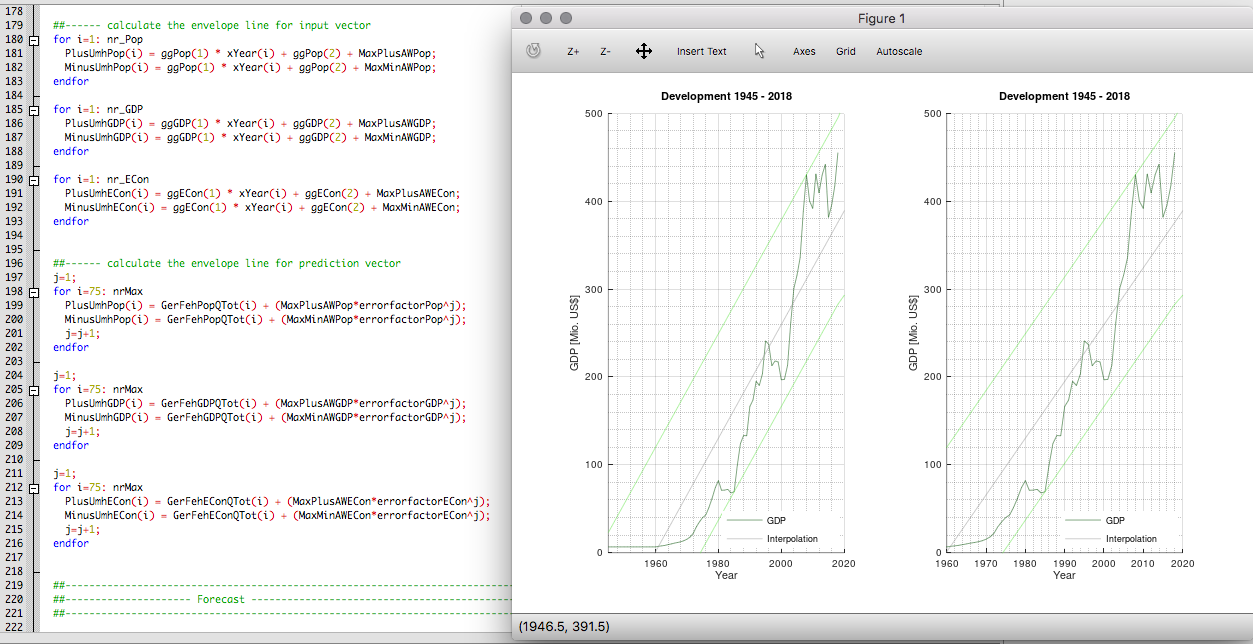Viewport: 1253px width, 644px height.
Task: Click the MinusUmhGDP line with MaxMinAWGDP at 187
Action: (x=251, y=138)
